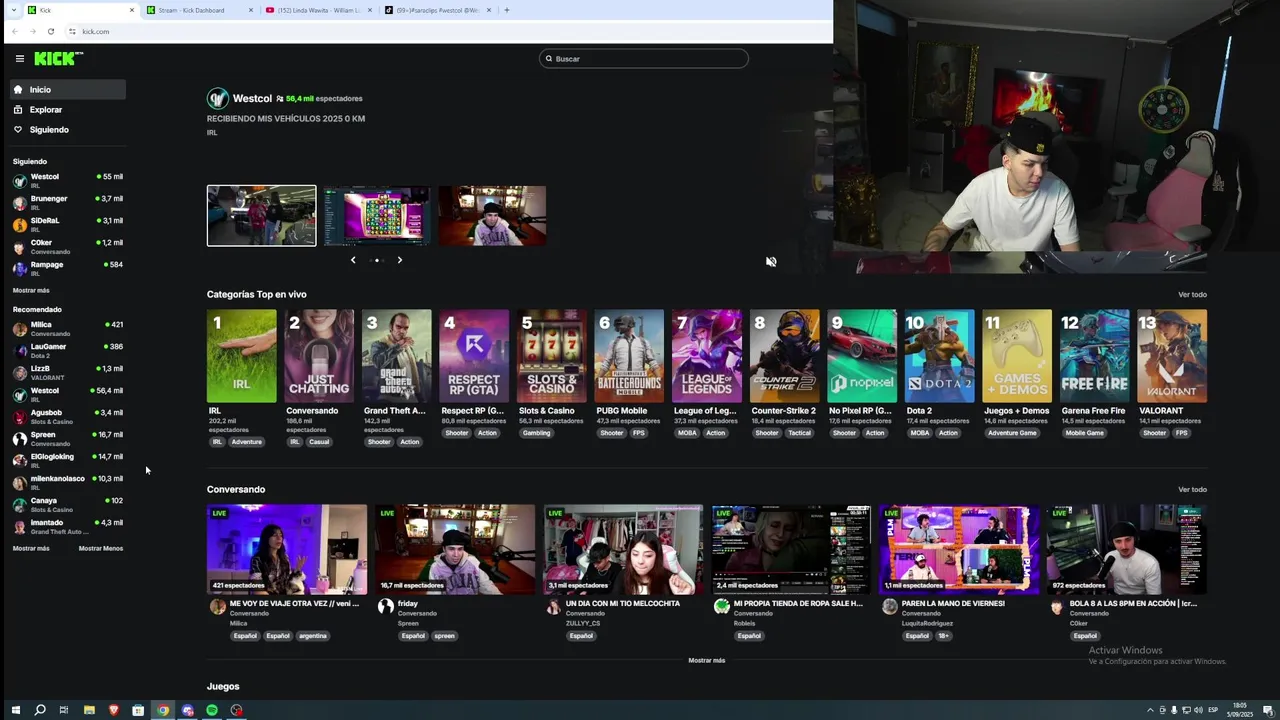Viewport: 1280px width, 720px height.
Task: Open Spreen's friday stream thumbnail
Action: coord(455,549)
